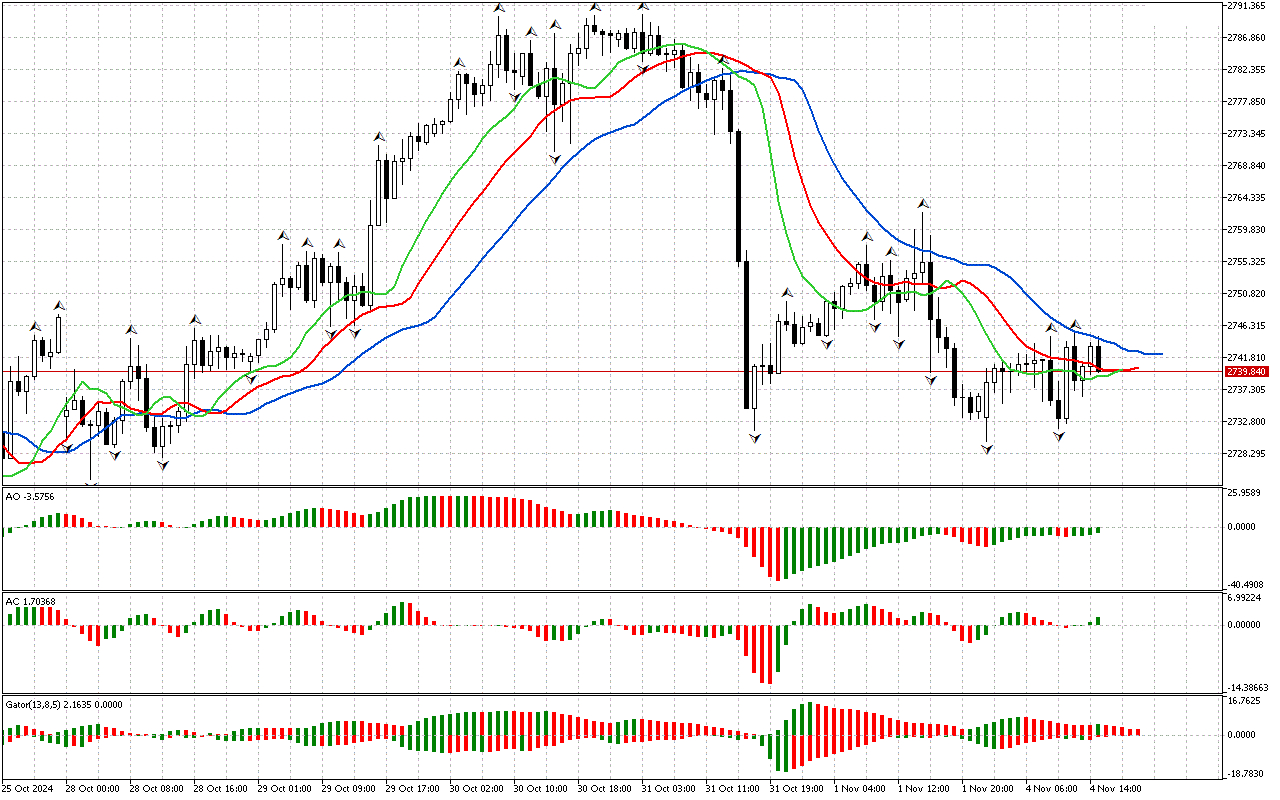This screenshot has width=1280, height=800.
Task: Select the AO scale minimum -40.4908
Action: (1245, 585)
